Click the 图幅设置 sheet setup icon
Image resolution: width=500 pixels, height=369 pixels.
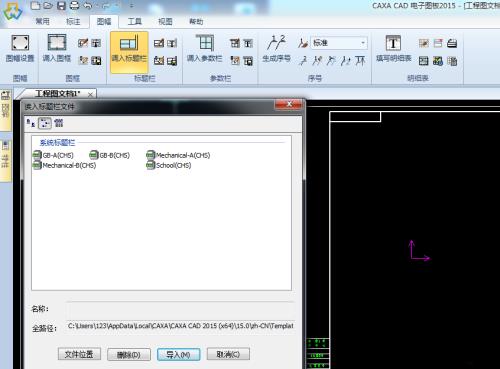coord(20,43)
